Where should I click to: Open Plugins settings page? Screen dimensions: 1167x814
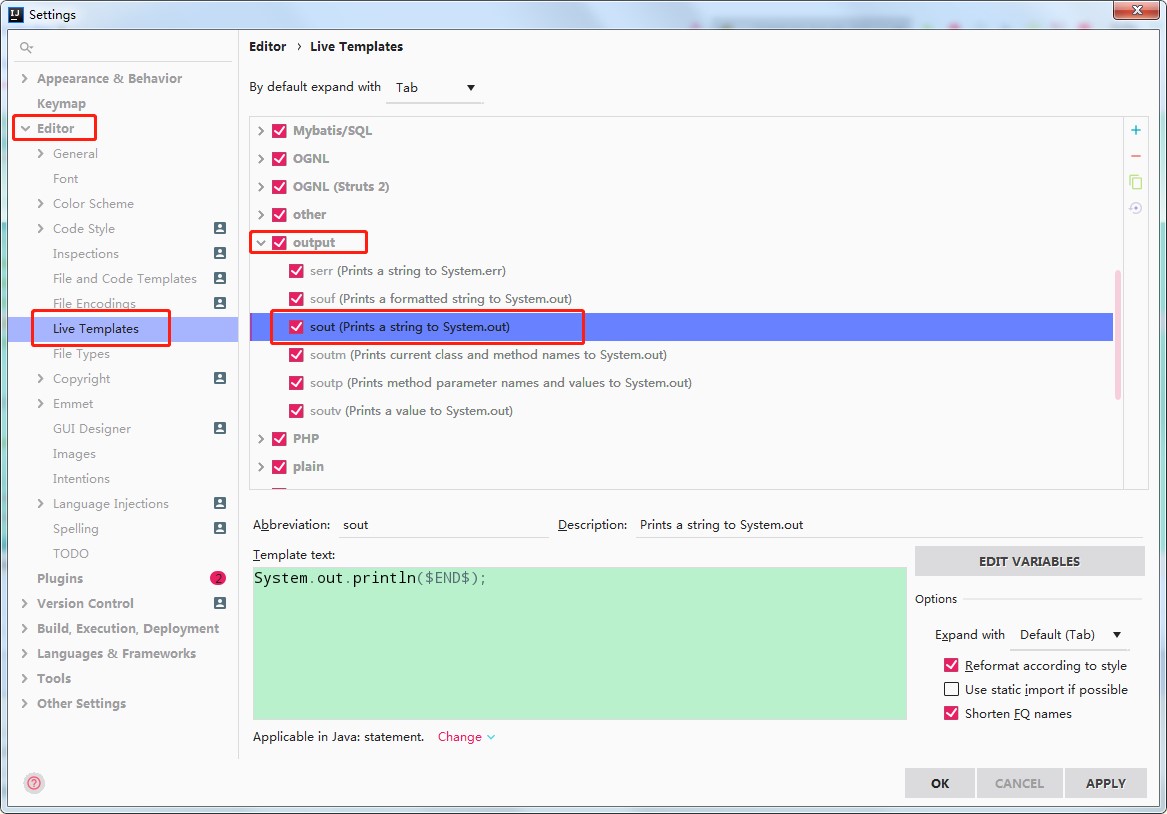[x=60, y=578]
